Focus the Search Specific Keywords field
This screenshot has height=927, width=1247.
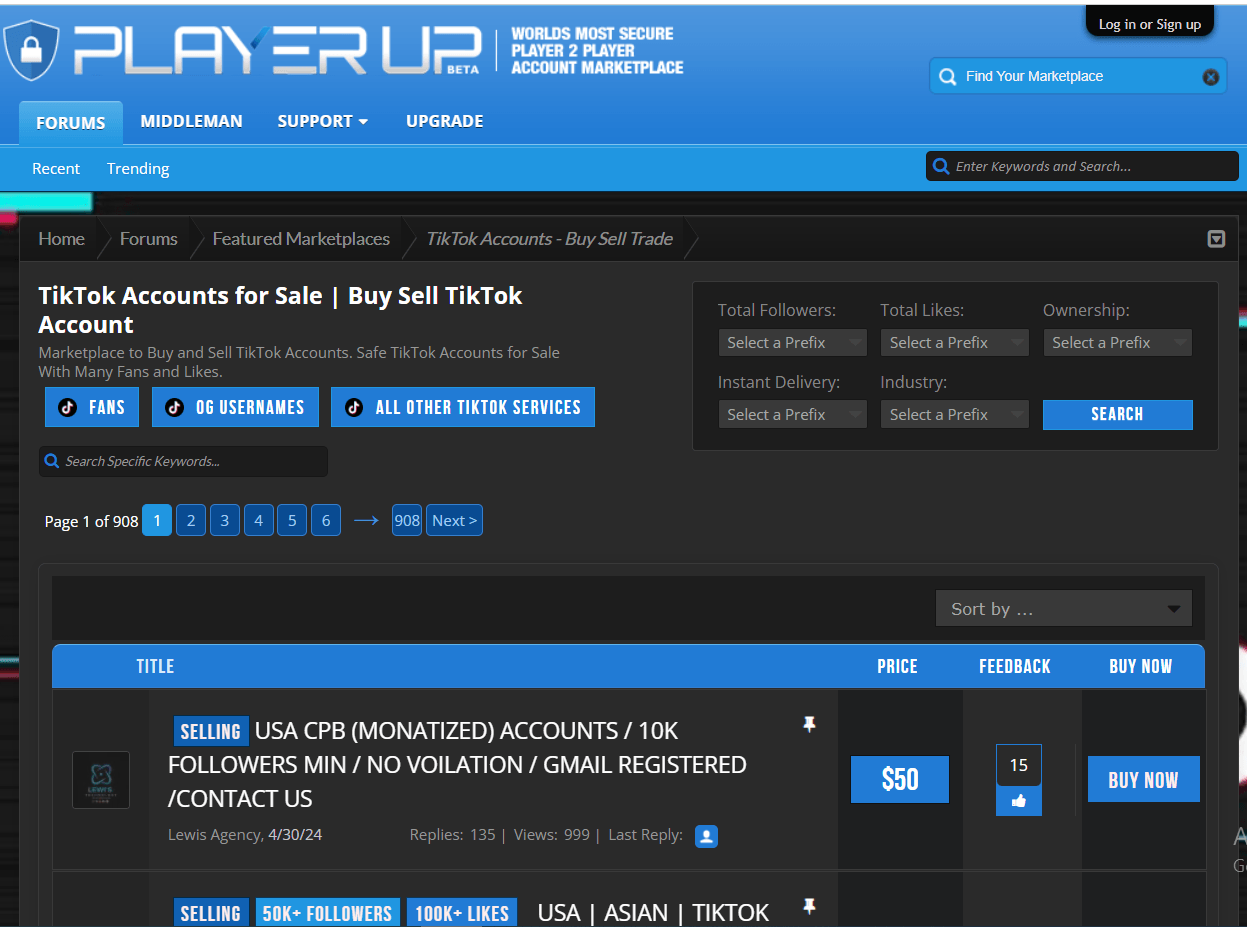click(183, 462)
